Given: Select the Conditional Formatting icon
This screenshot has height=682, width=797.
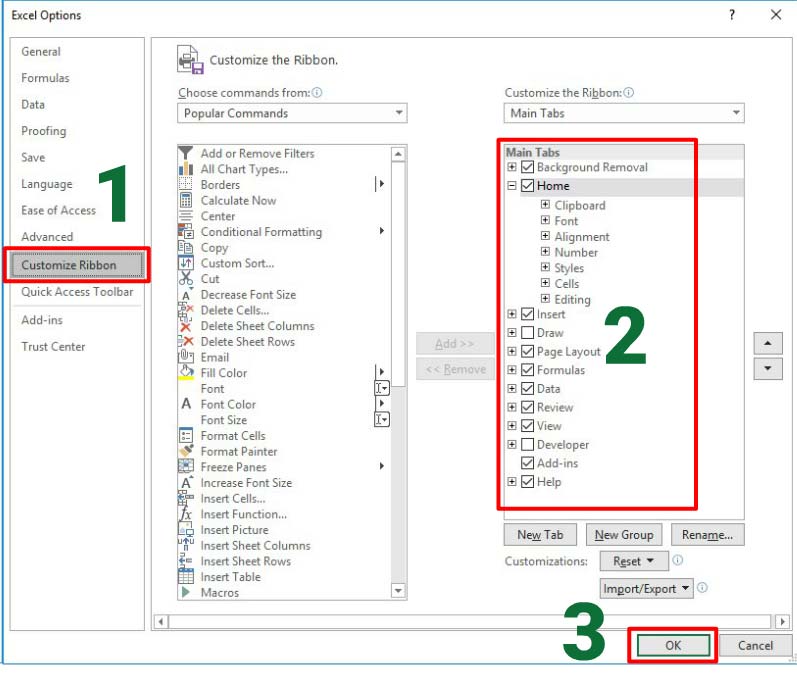Looking at the screenshot, I should point(186,232).
